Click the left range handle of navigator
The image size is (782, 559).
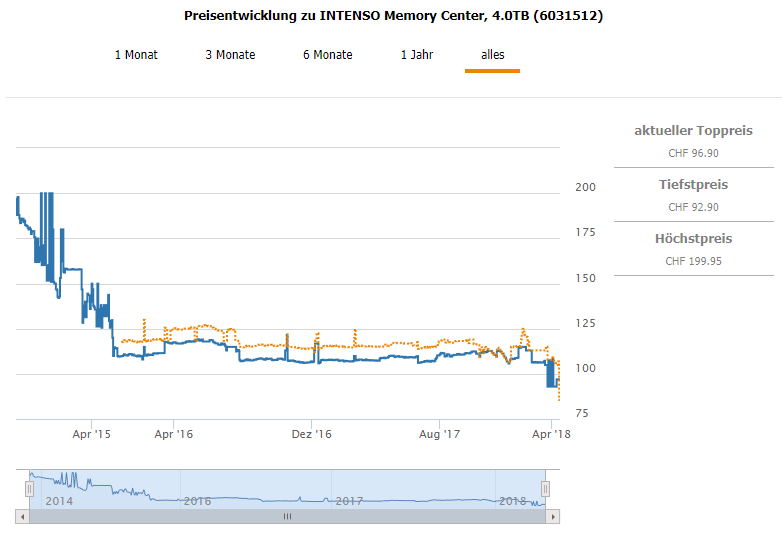click(29, 488)
